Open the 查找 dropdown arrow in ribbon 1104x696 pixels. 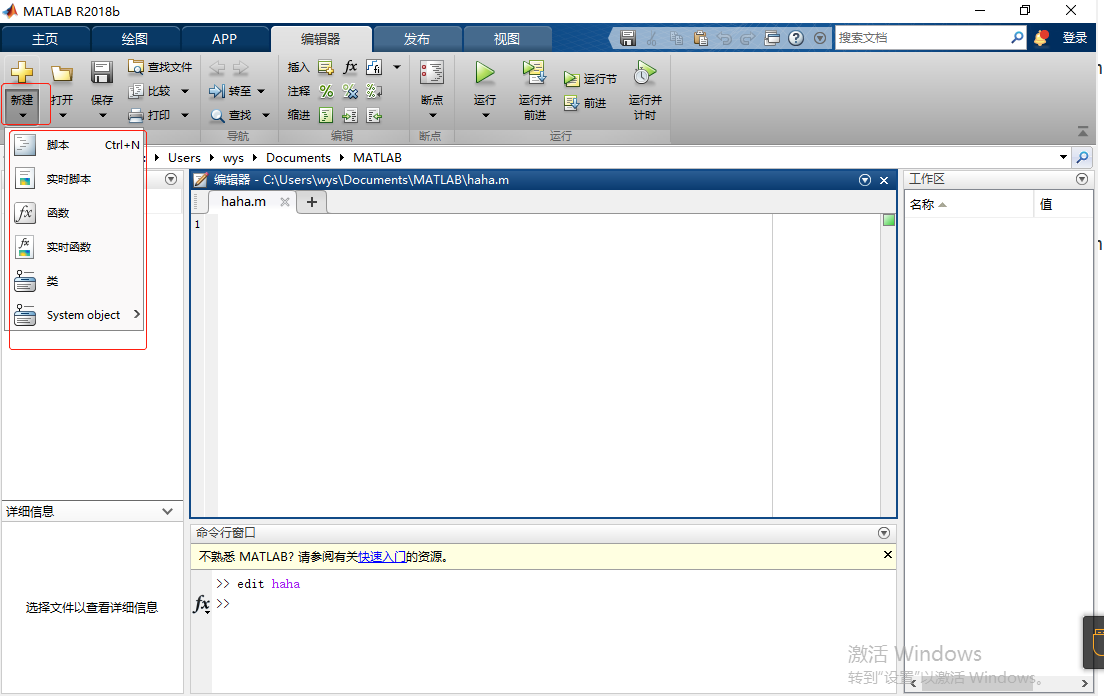tap(266, 115)
